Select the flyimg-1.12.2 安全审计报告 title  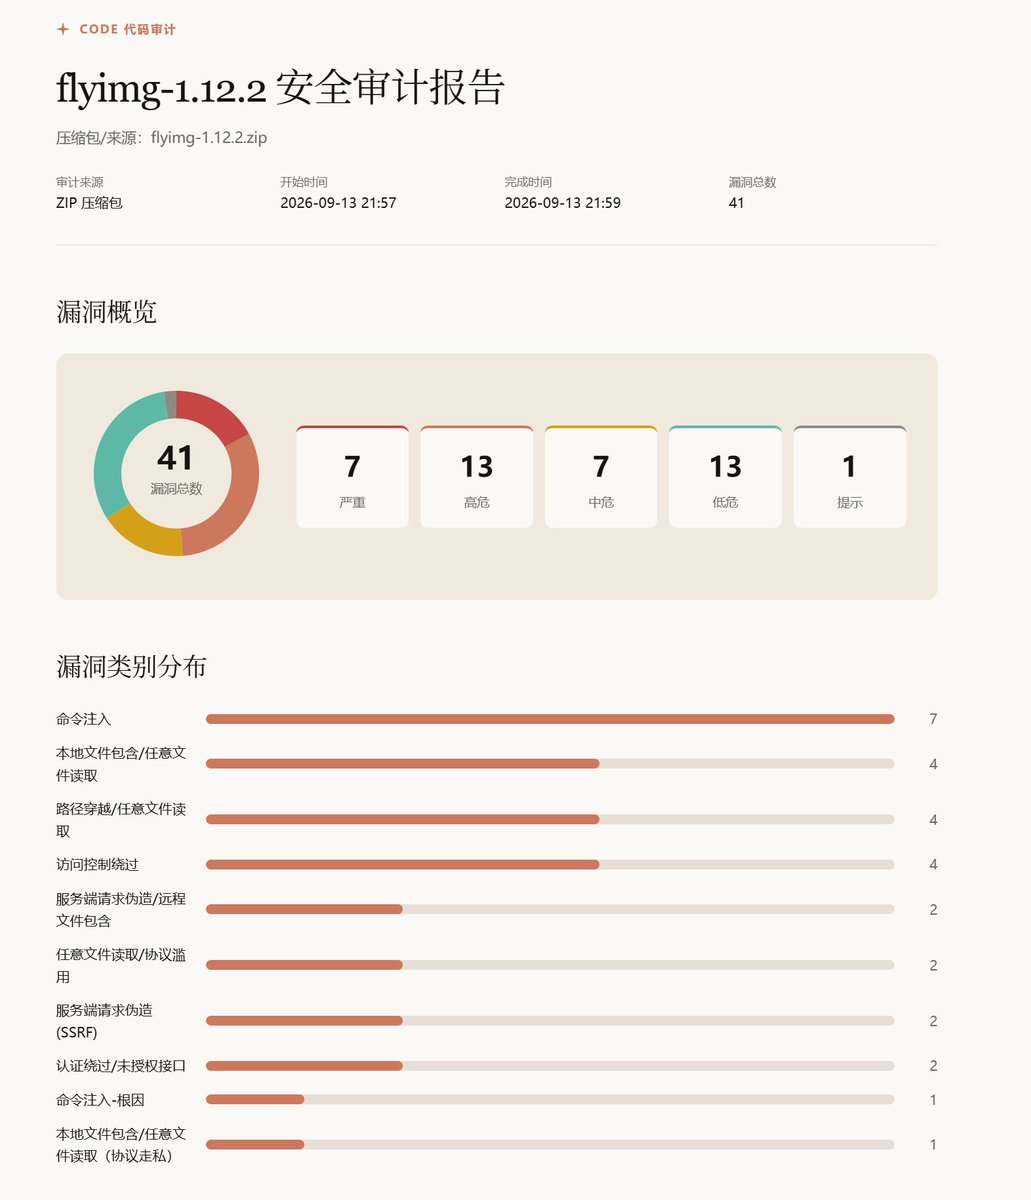pos(280,89)
